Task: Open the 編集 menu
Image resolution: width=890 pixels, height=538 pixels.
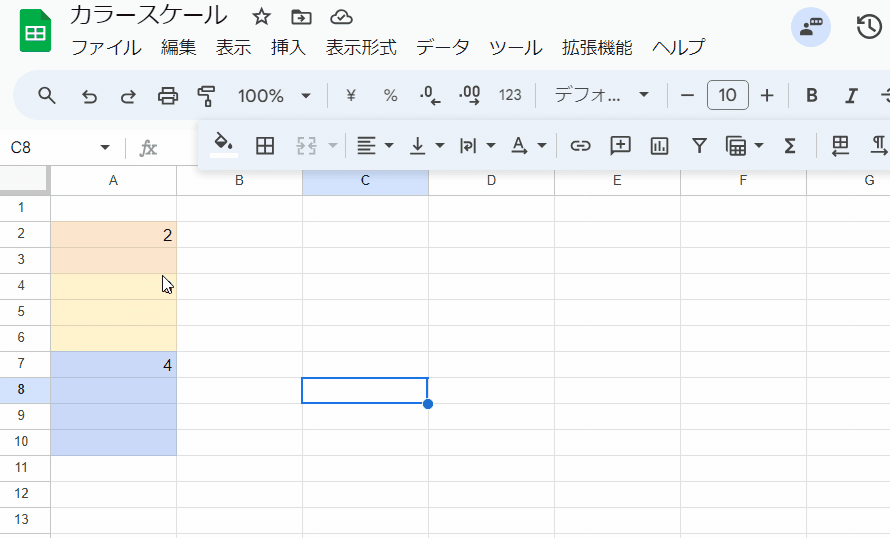Action: coord(178,47)
